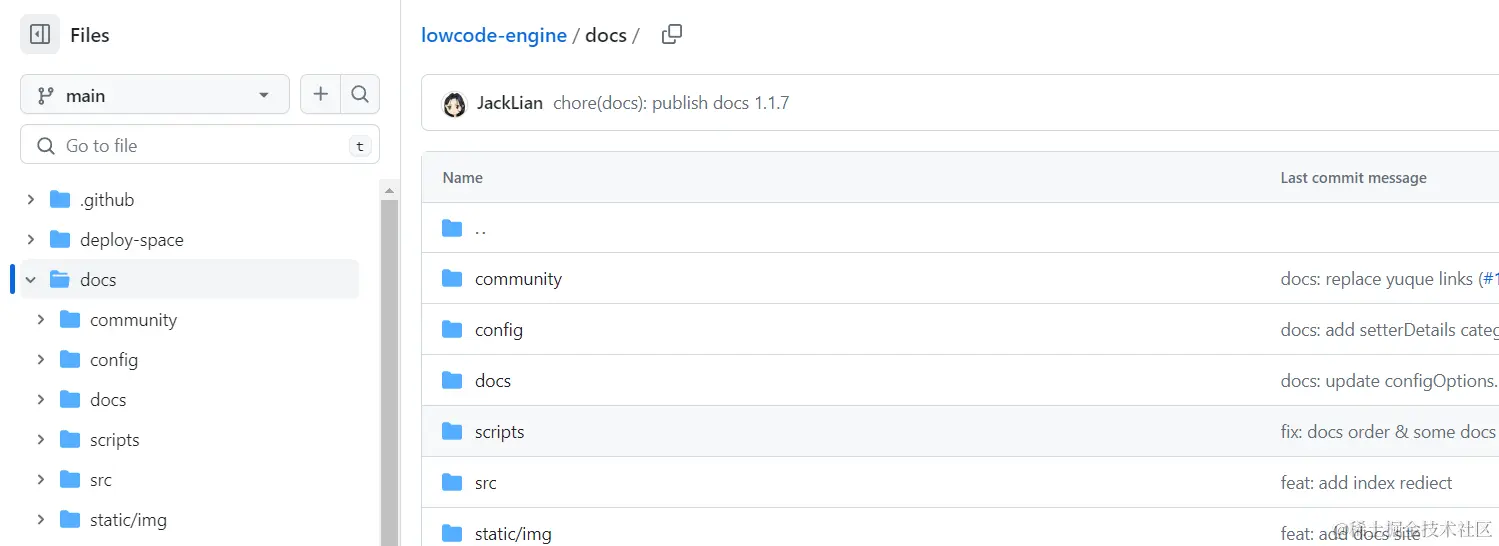The height and width of the screenshot is (546, 1499).
Task: Click the file tree vertical scrollbar
Action: [x=389, y=370]
